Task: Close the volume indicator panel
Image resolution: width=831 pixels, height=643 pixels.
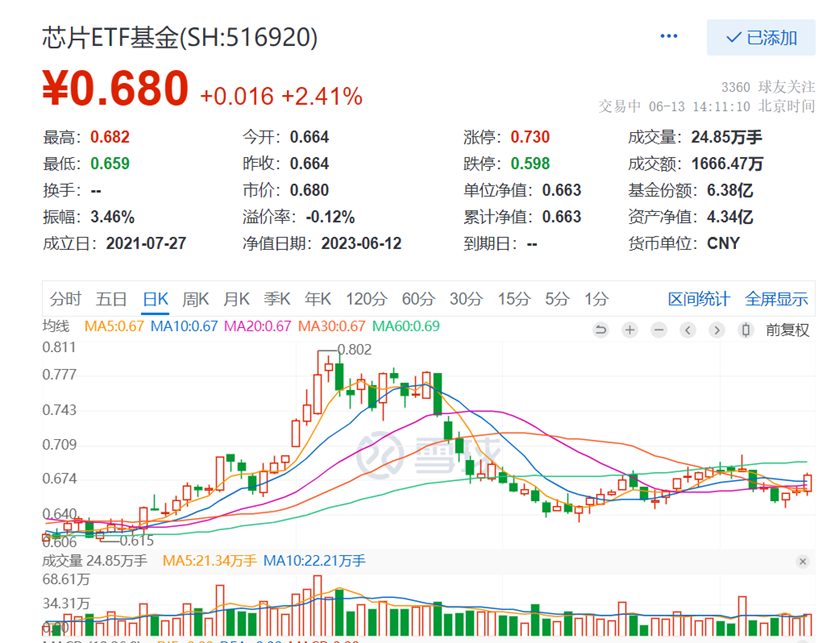Action: 802,561
